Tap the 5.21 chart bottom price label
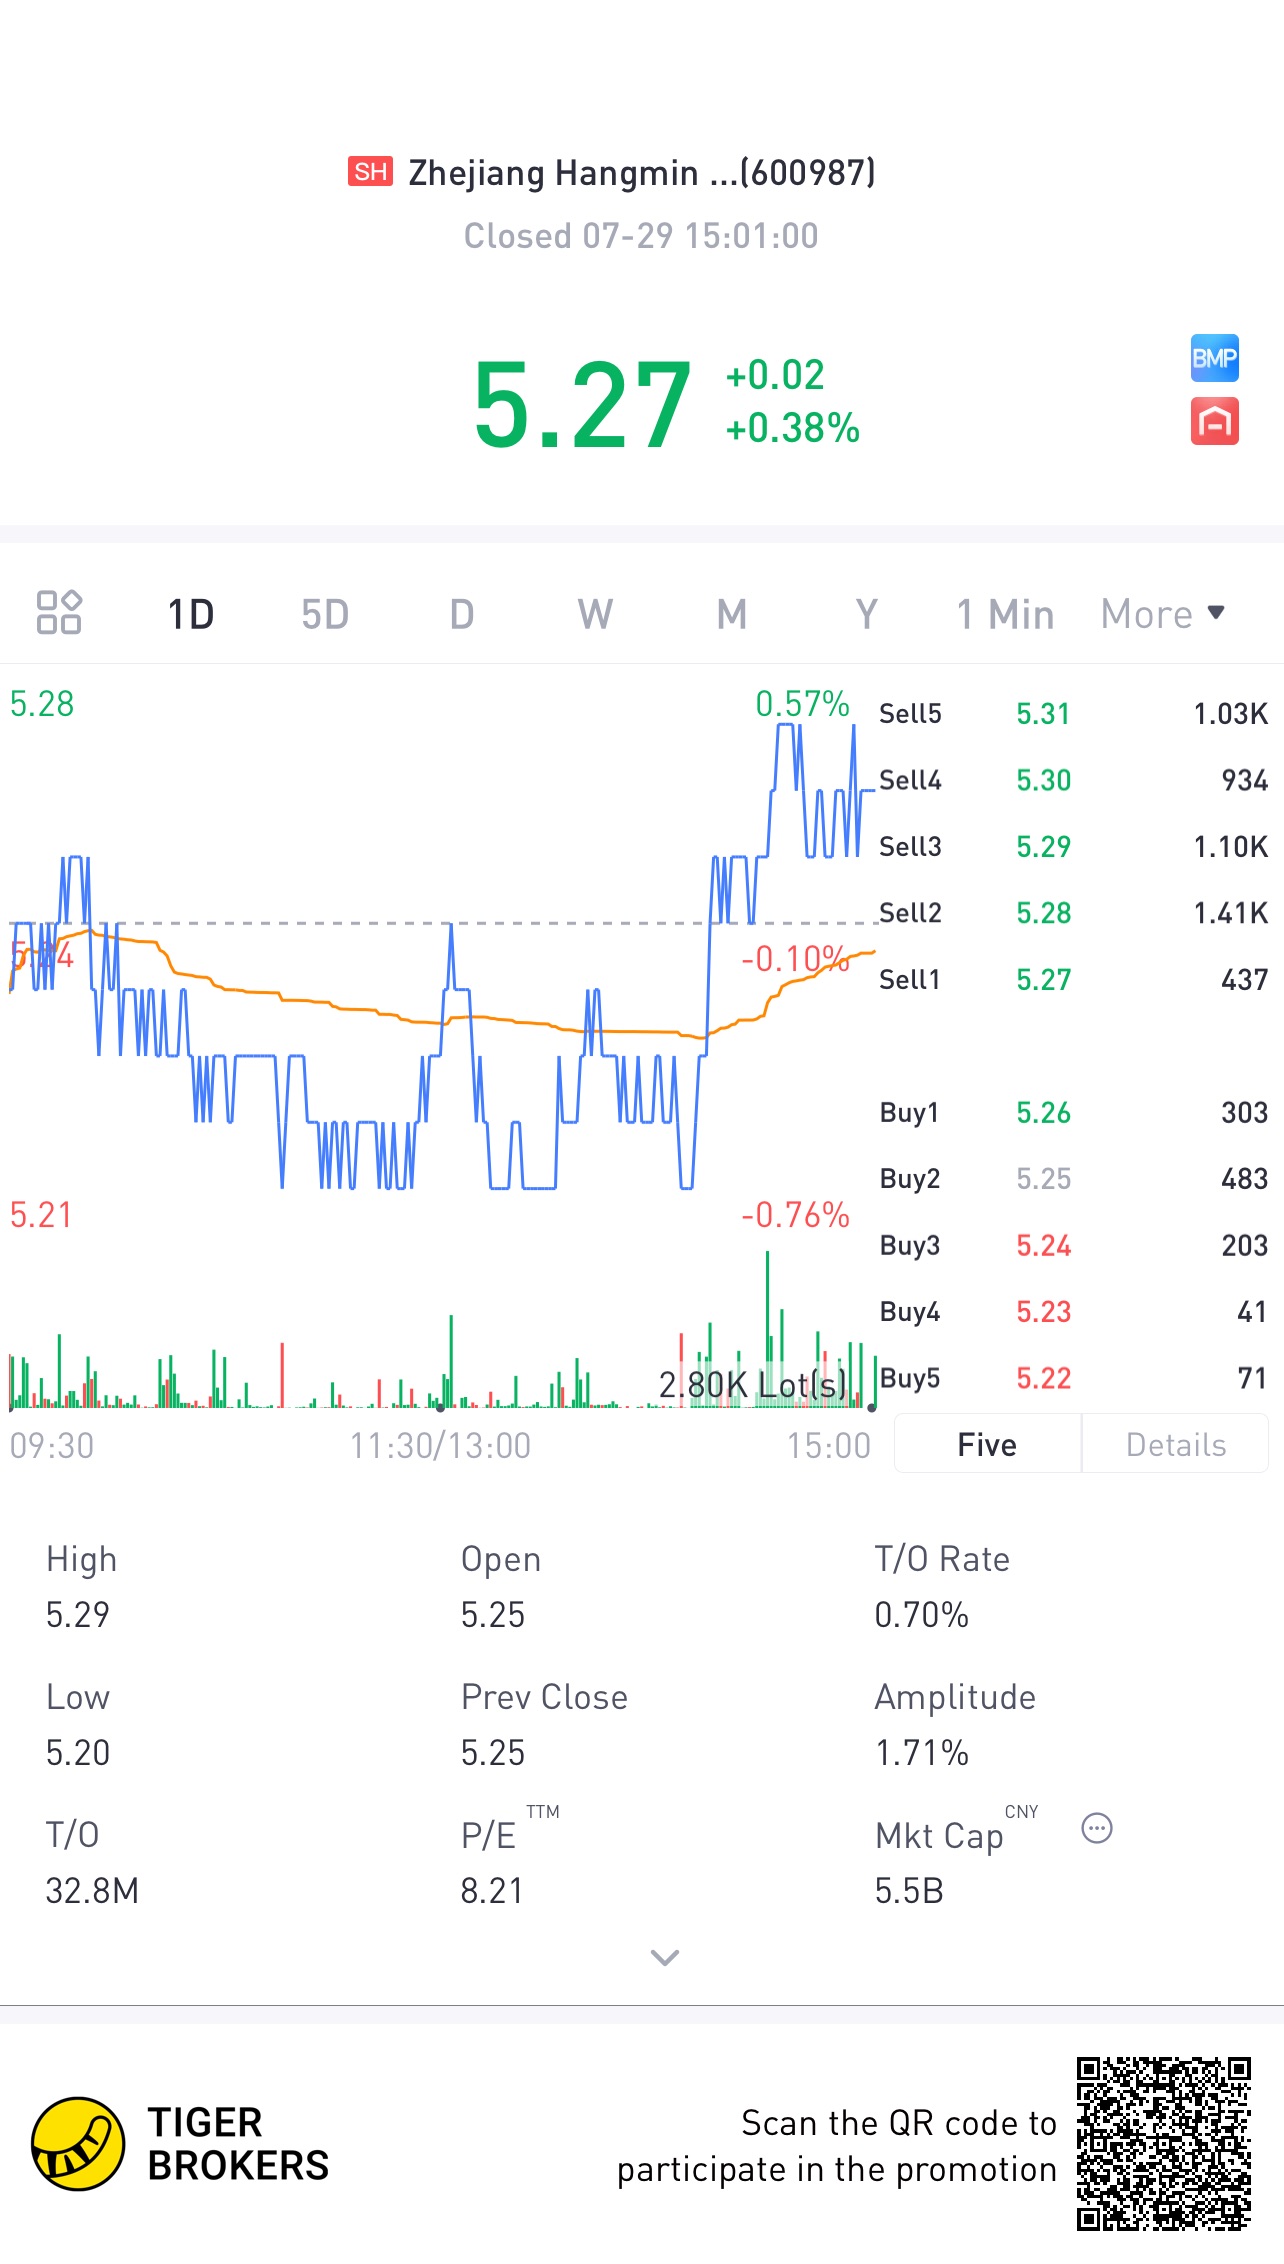 [x=41, y=1215]
